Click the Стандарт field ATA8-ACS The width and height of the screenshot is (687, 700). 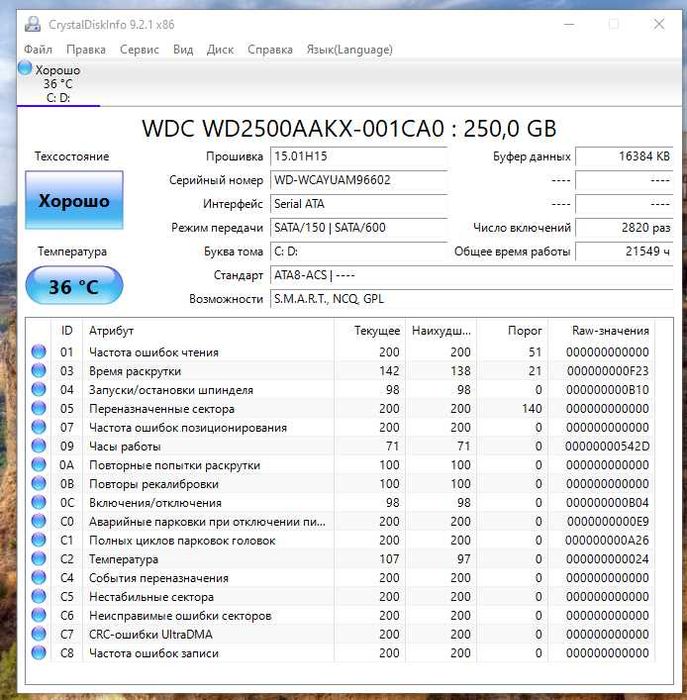pos(471,275)
